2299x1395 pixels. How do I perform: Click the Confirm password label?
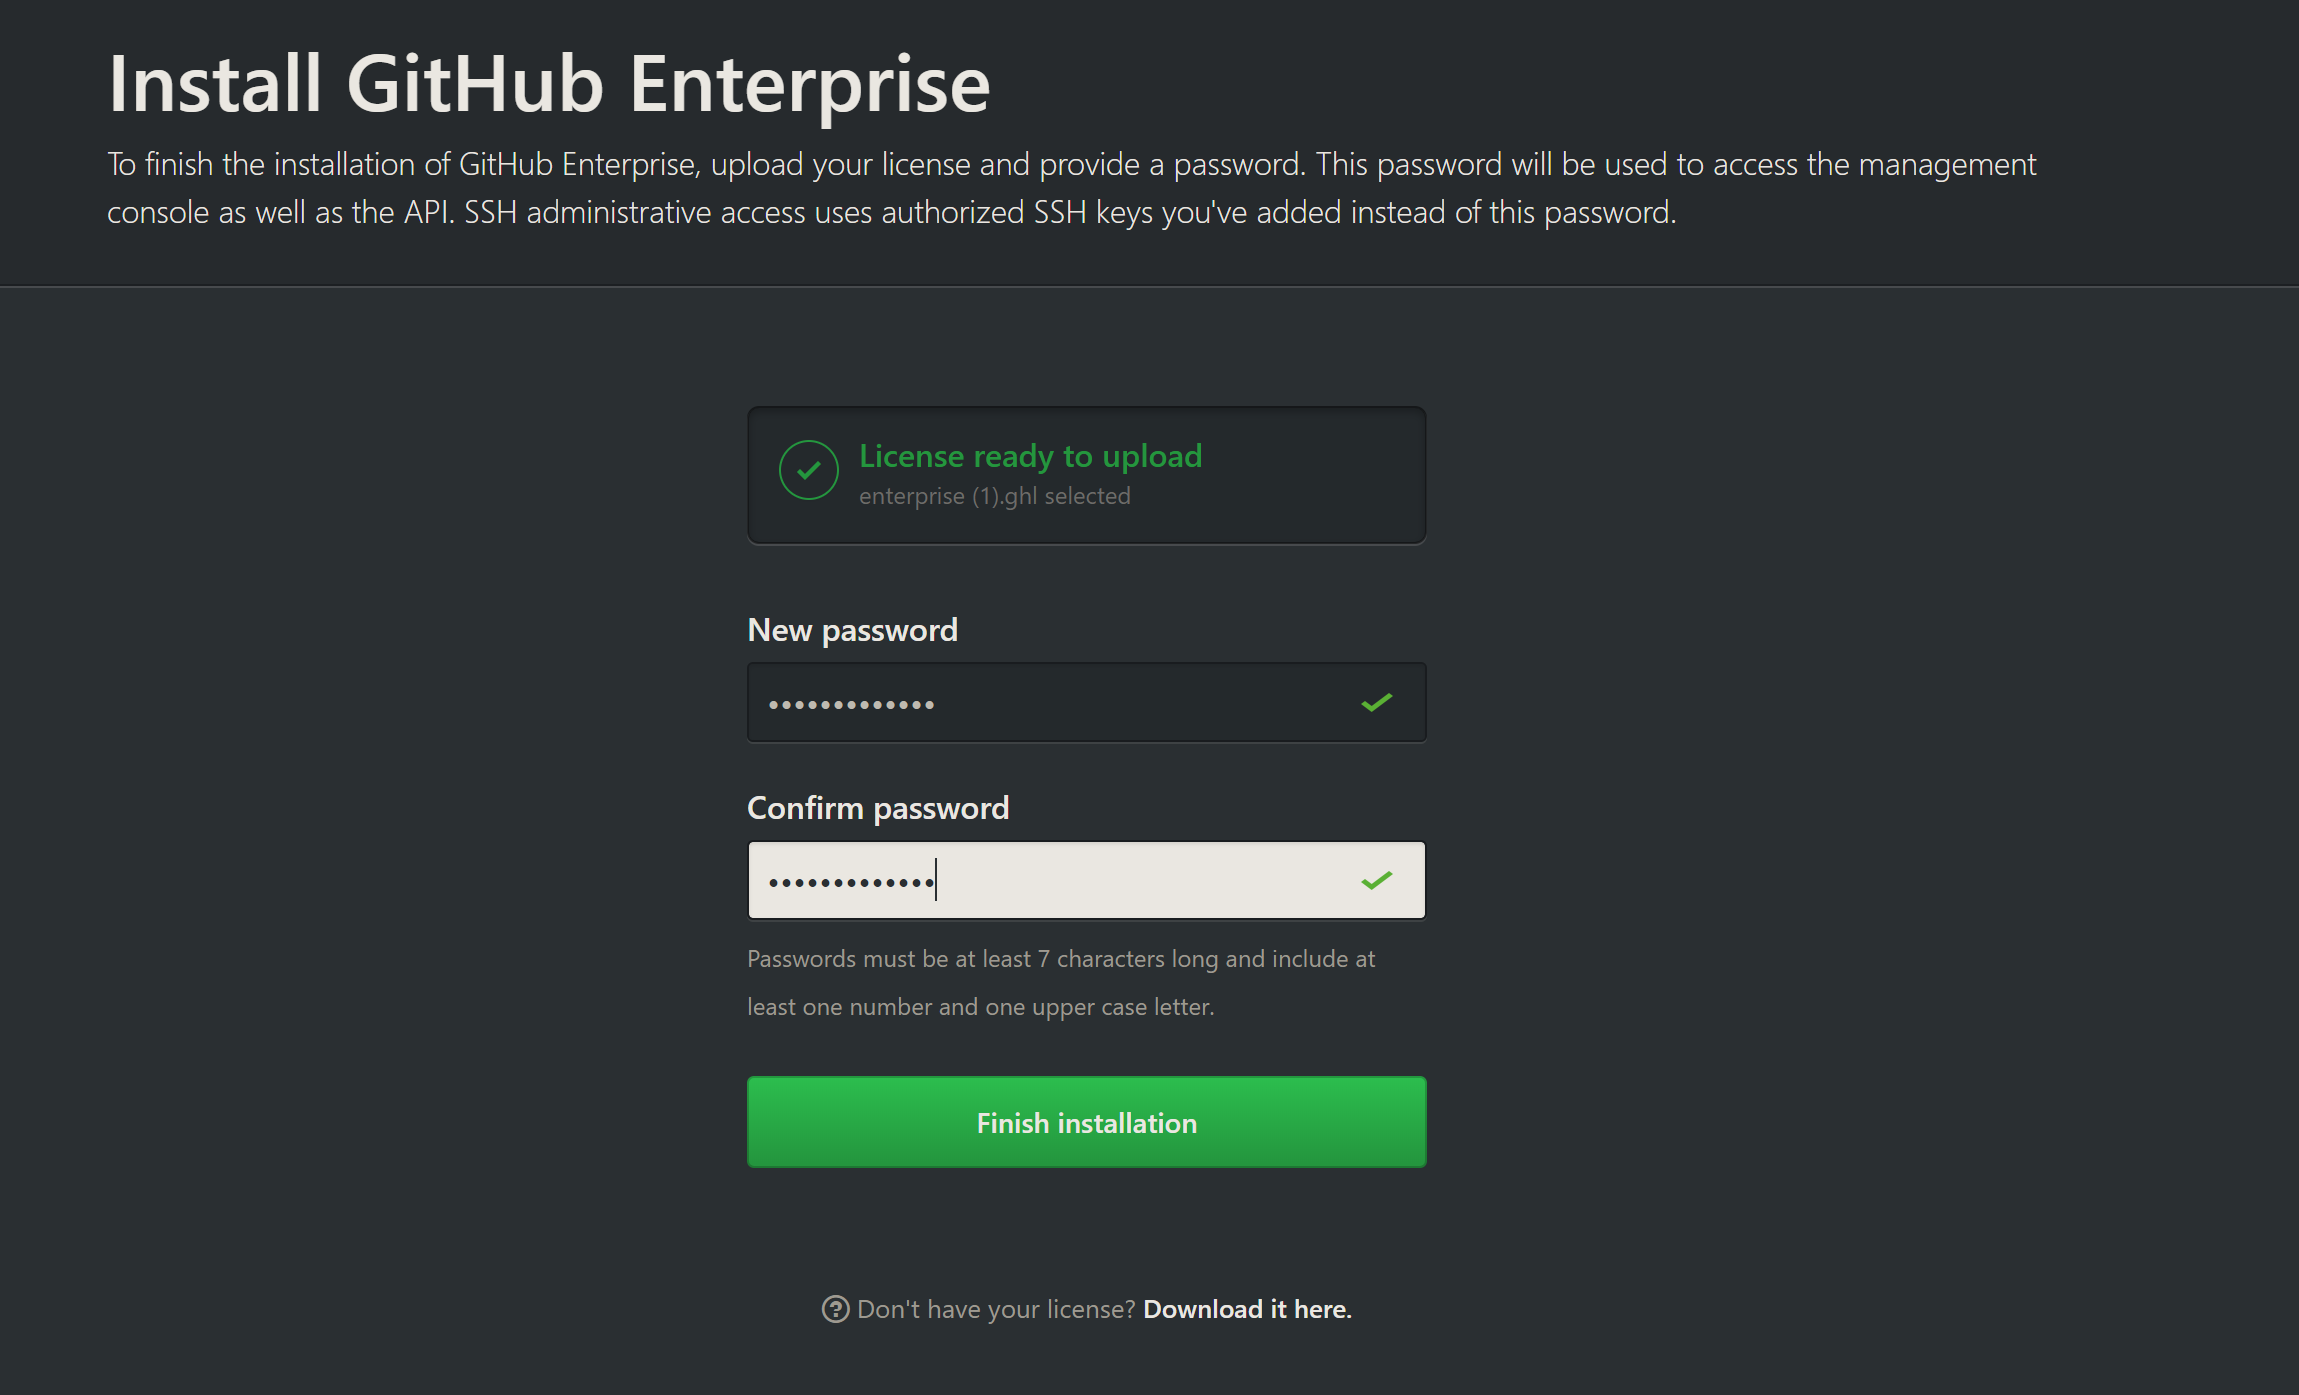[x=878, y=808]
